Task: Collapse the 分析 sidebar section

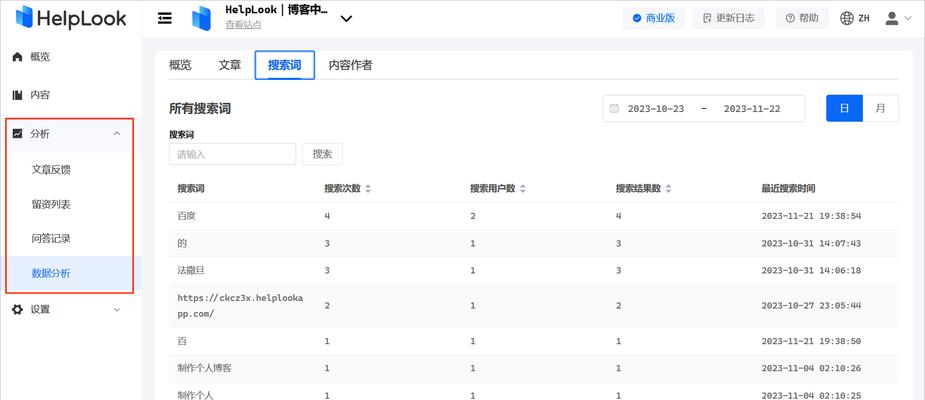Action: pyautogui.click(x=70, y=134)
